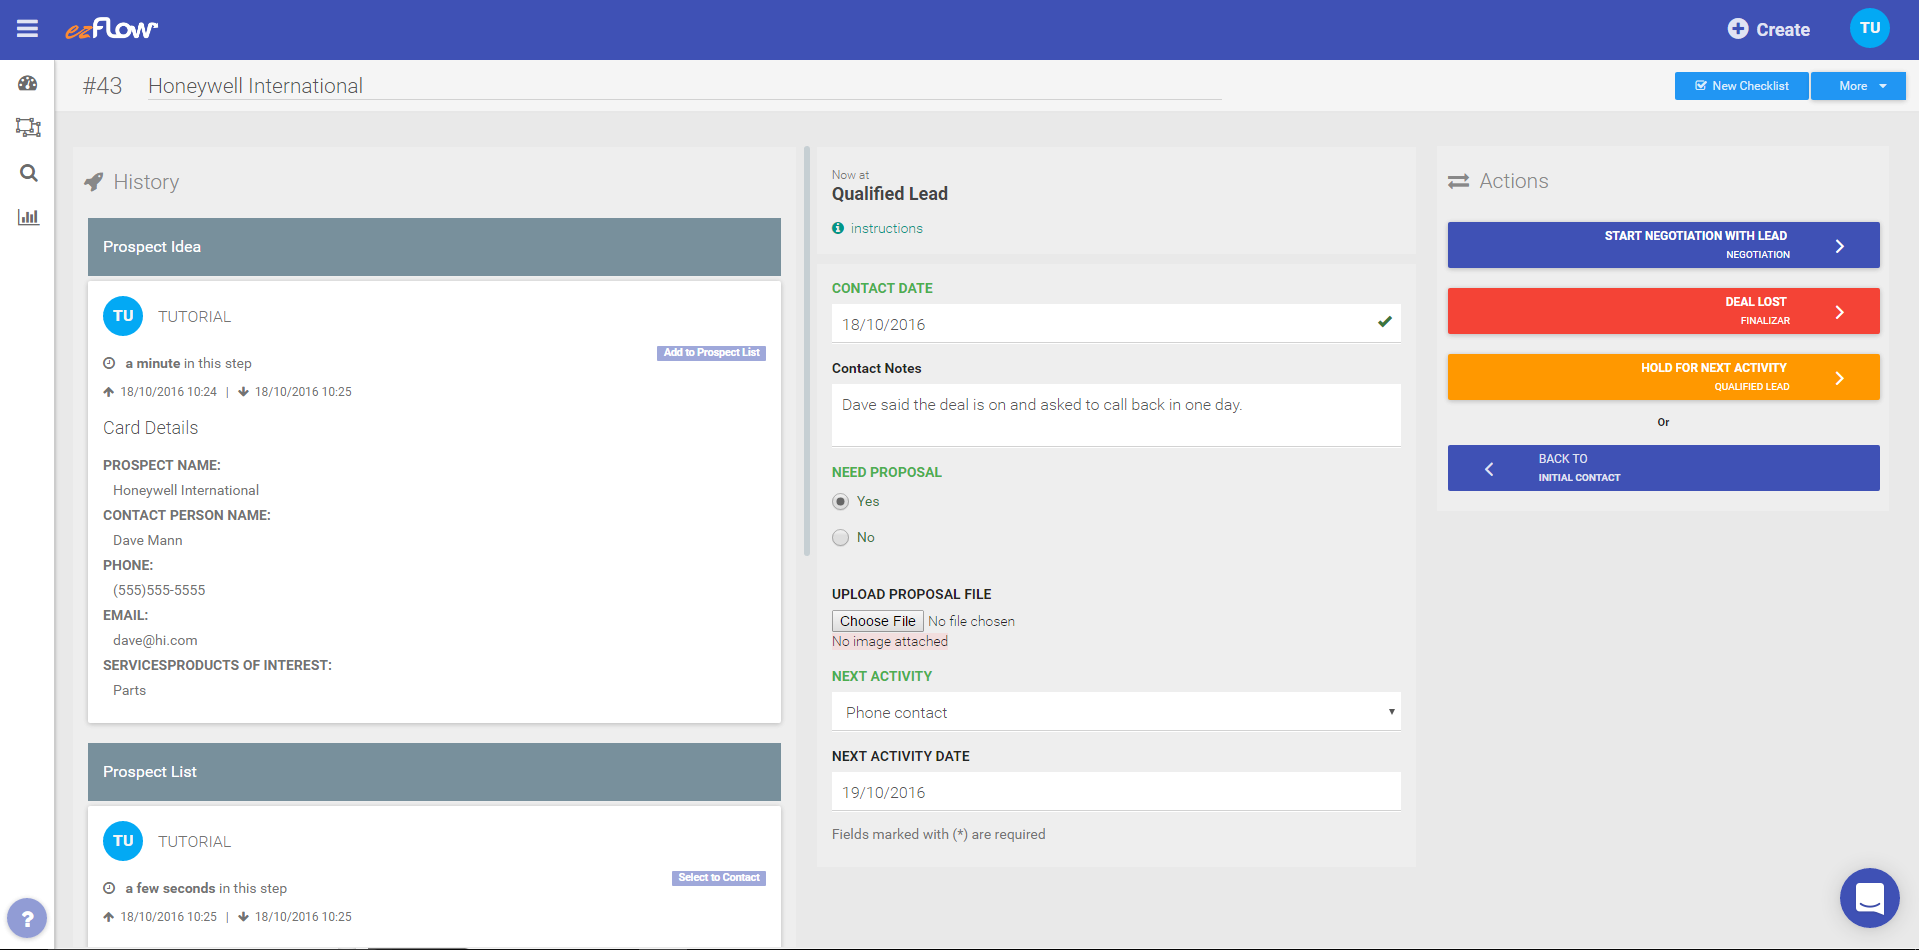Select No for Need Proposal
Image resolution: width=1919 pixels, height=950 pixels.
(x=840, y=537)
